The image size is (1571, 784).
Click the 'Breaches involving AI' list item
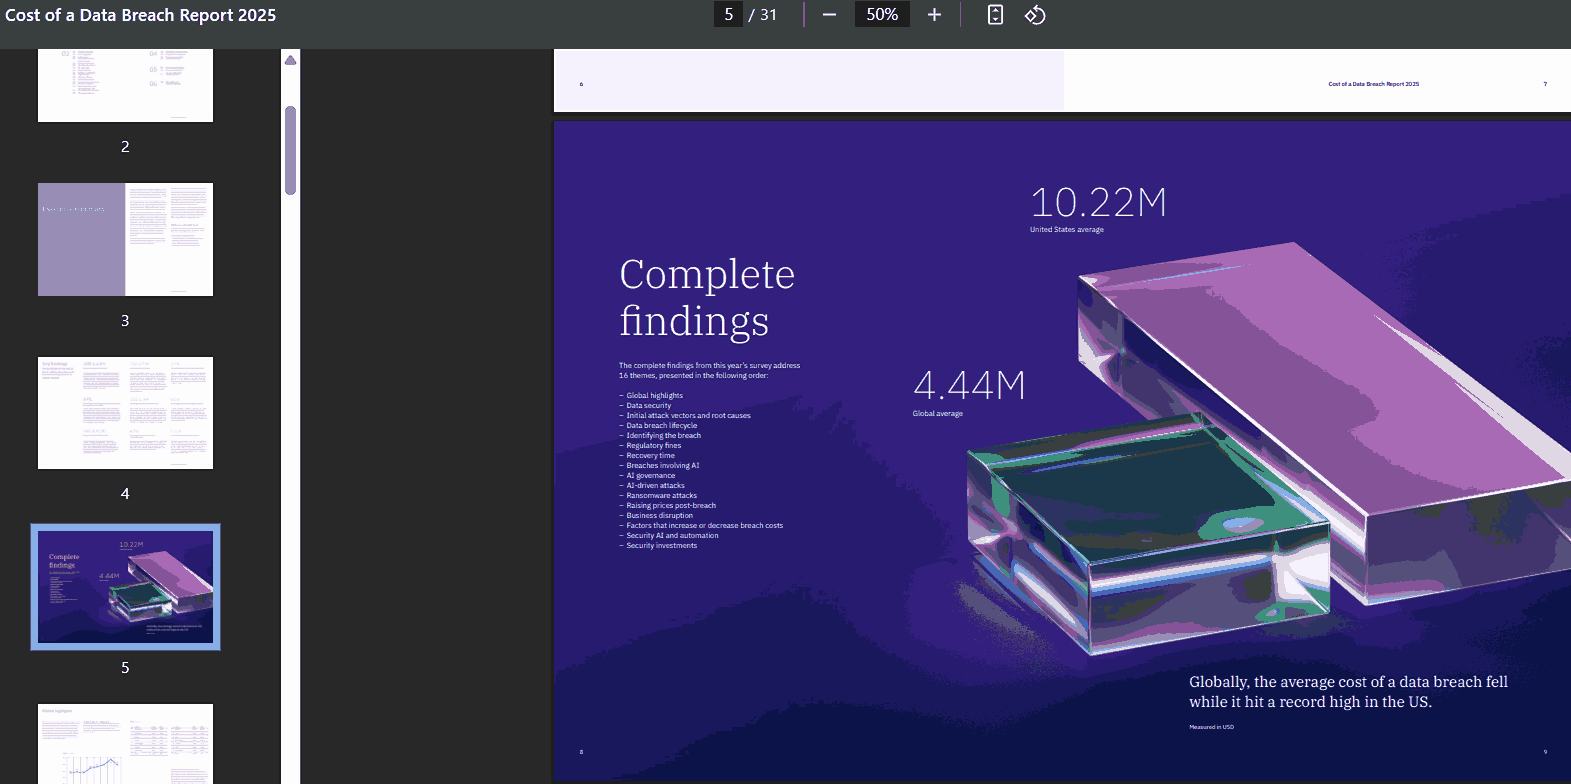pyautogui.click(x=663, y=466)
